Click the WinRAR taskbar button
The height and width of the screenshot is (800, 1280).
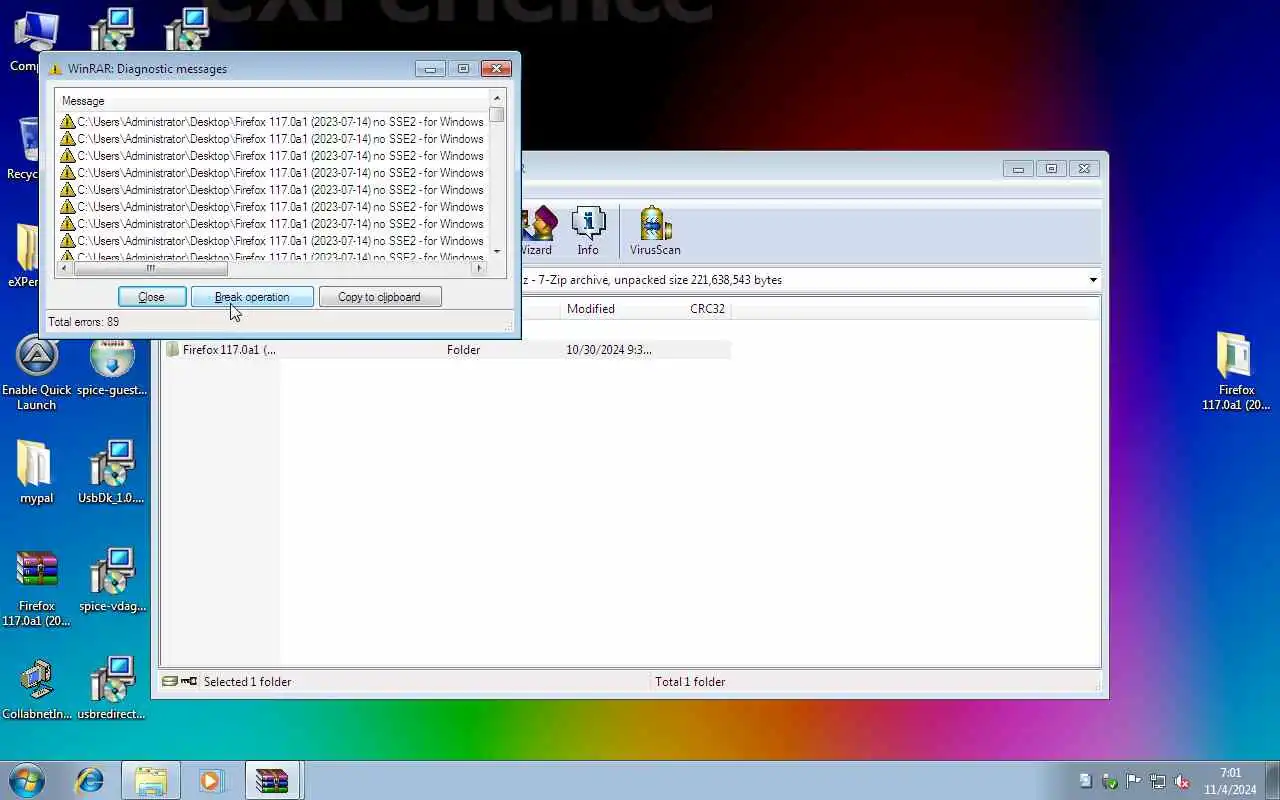tap(272, 780)
